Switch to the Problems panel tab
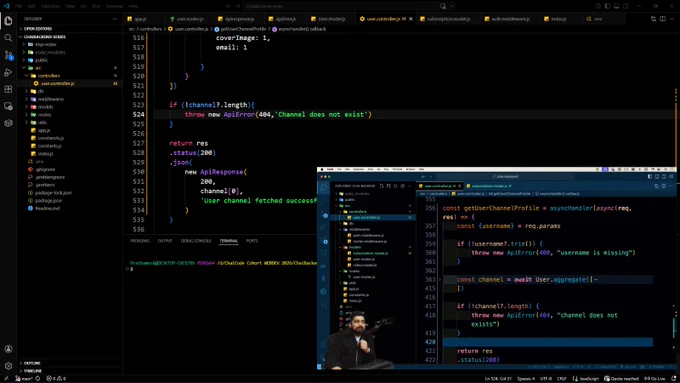Screen dimensions: 680x383 click(140, 241)
